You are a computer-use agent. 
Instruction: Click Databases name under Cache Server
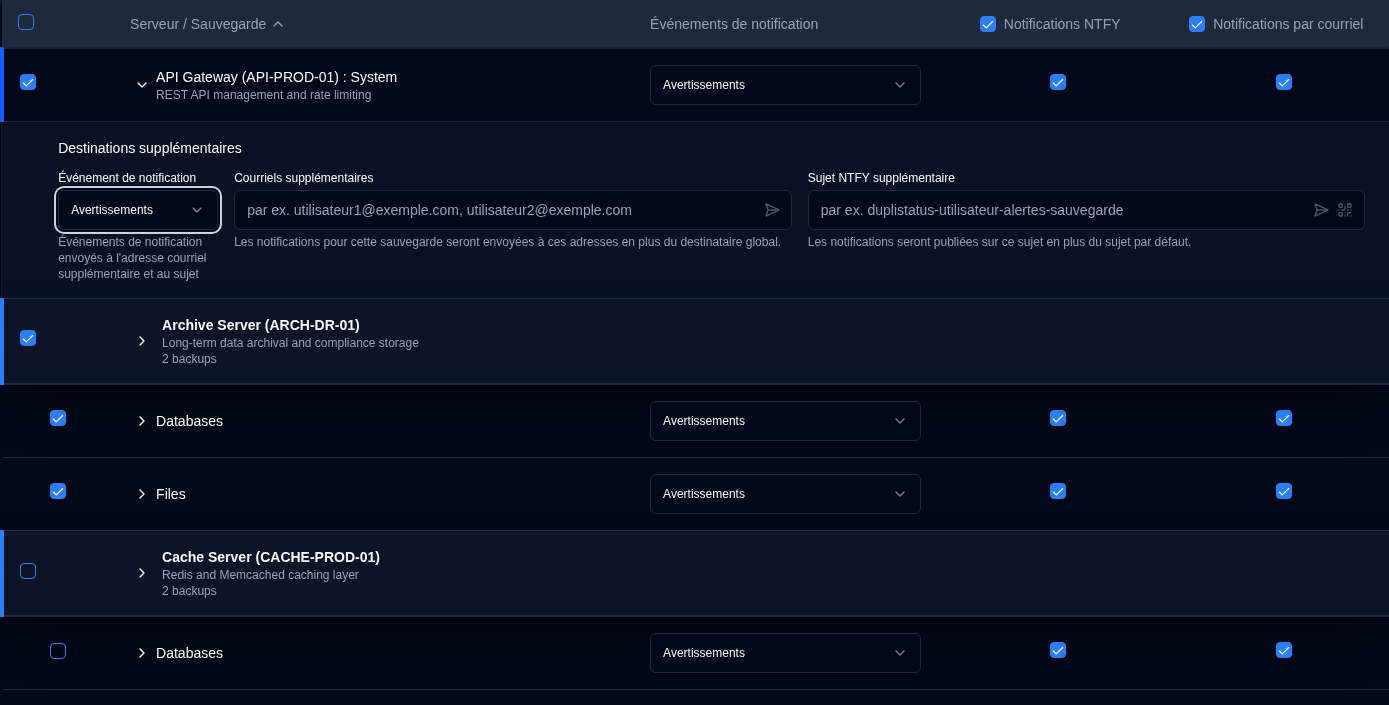tap(189, 653)
